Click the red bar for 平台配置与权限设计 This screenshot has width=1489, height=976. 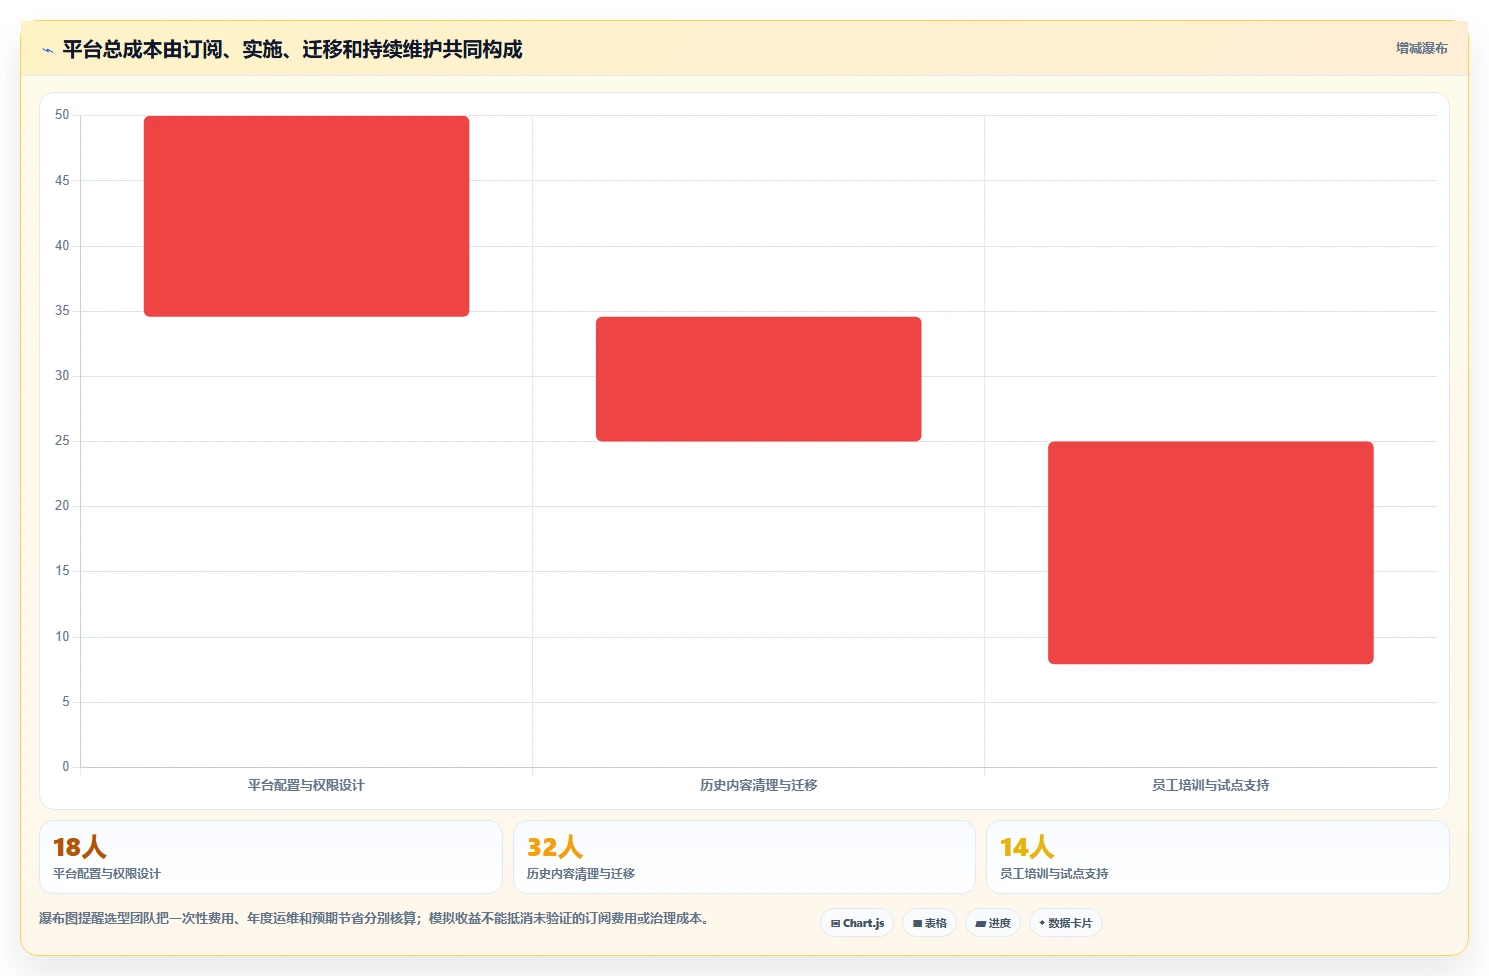306,216
